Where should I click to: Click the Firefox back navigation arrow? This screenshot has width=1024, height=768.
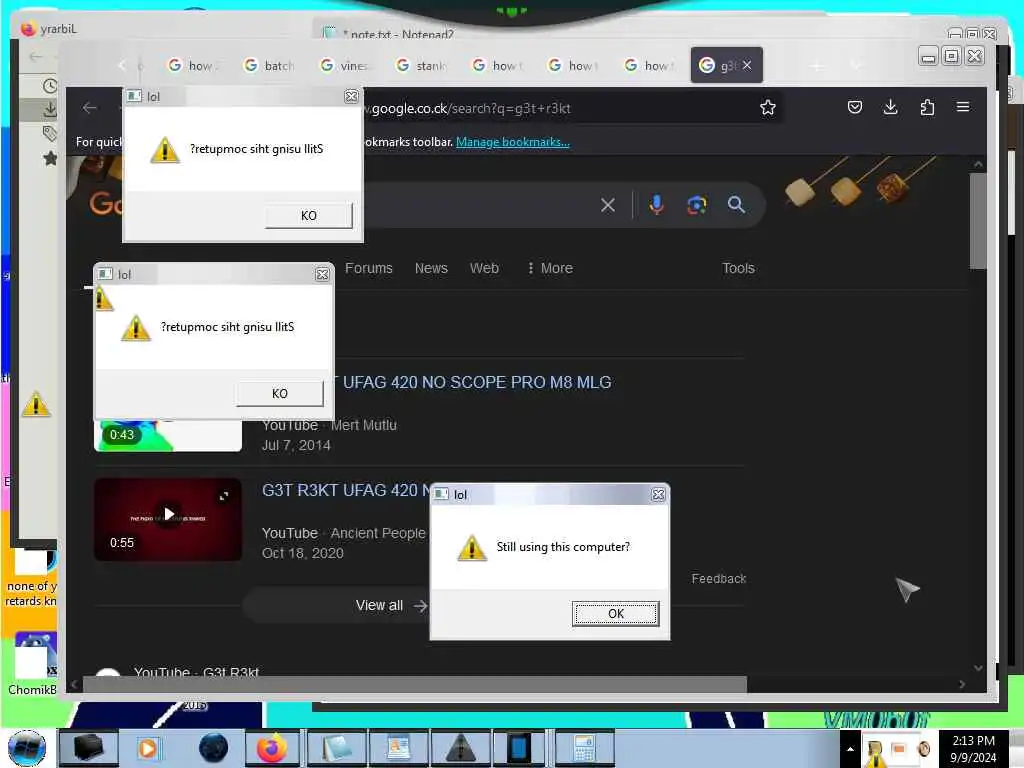click(x=90, y=108)
